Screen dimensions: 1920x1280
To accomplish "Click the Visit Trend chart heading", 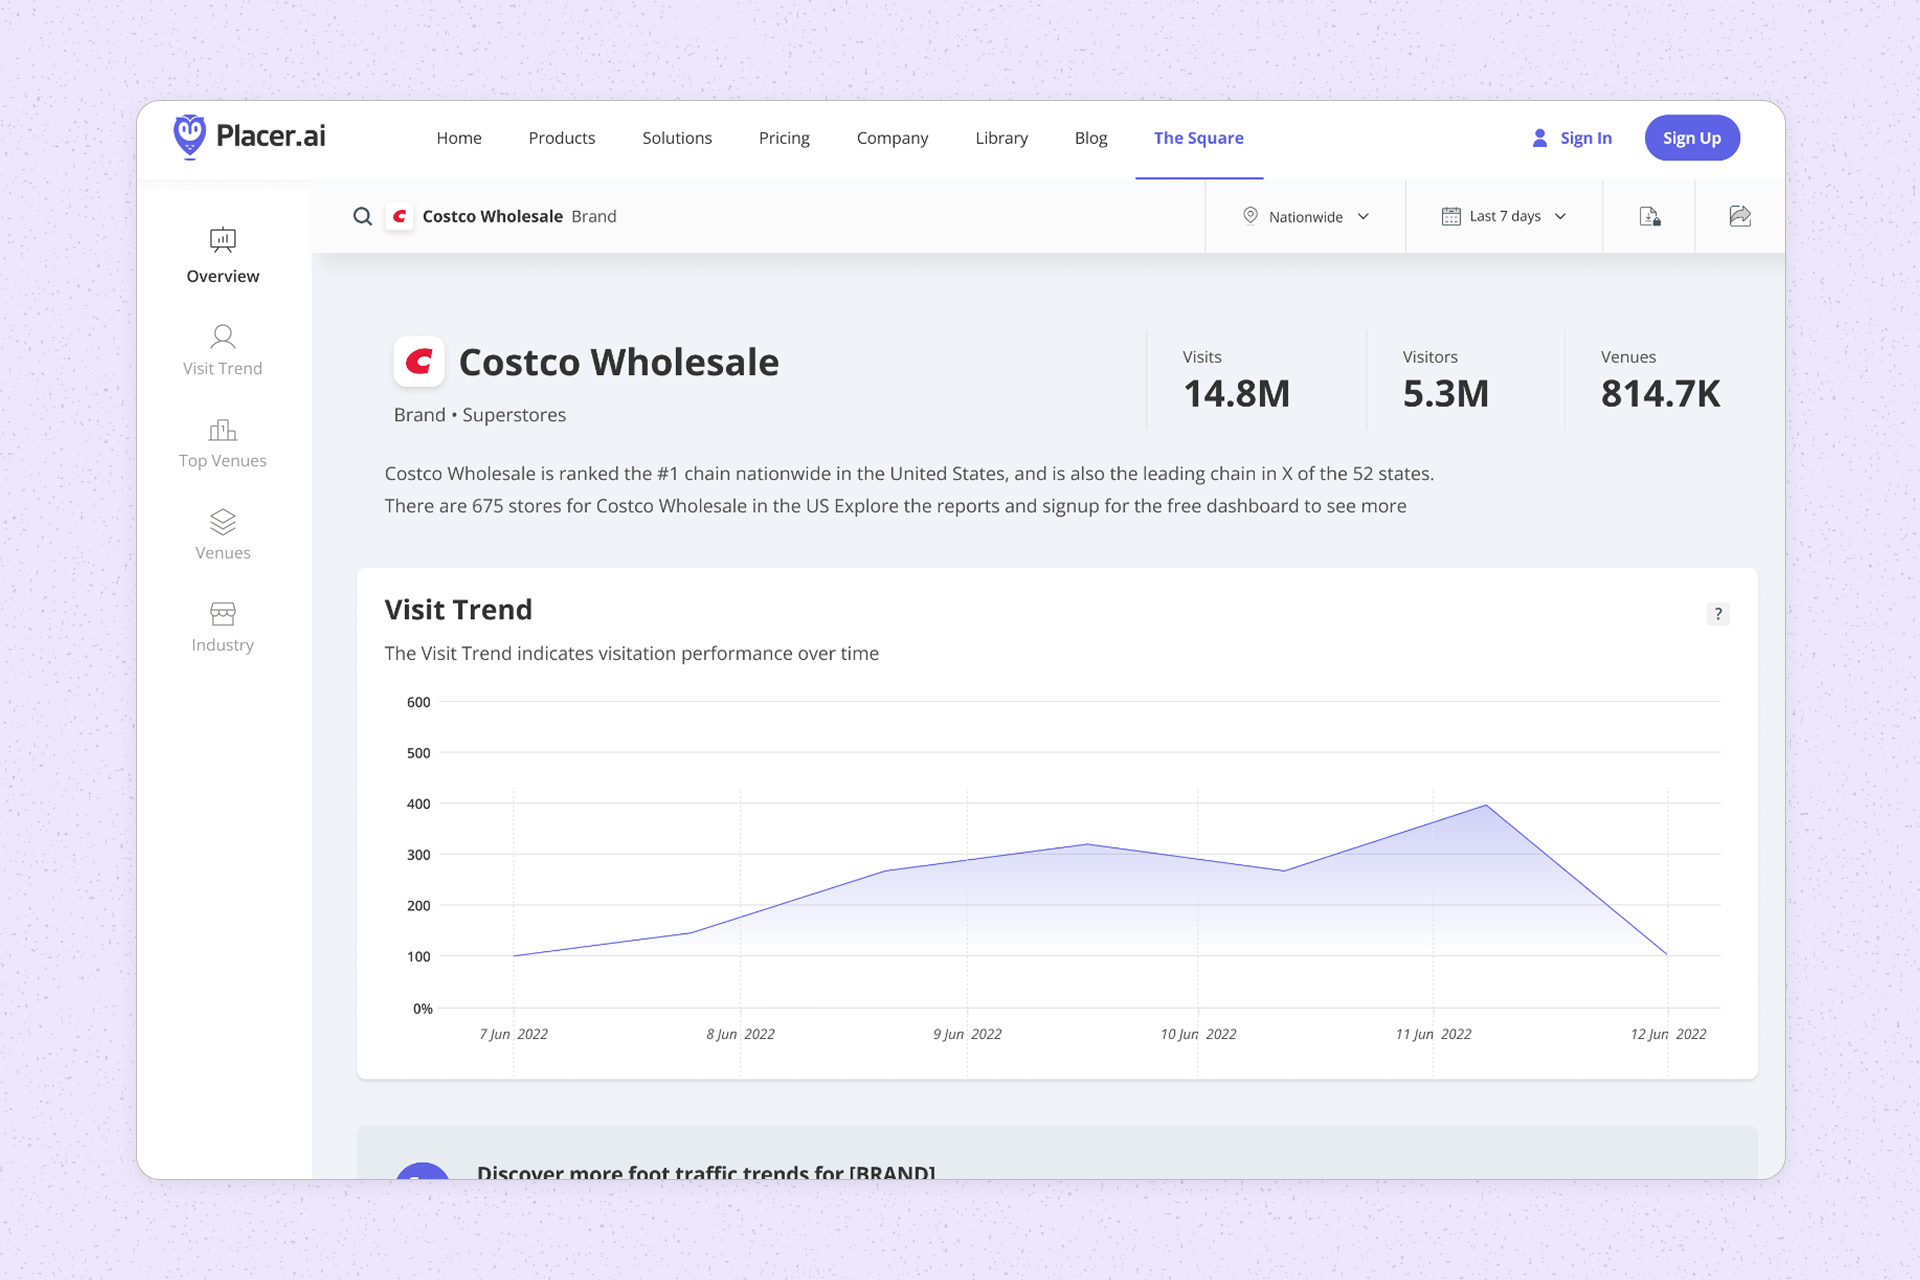I will [x=458, y=609].
